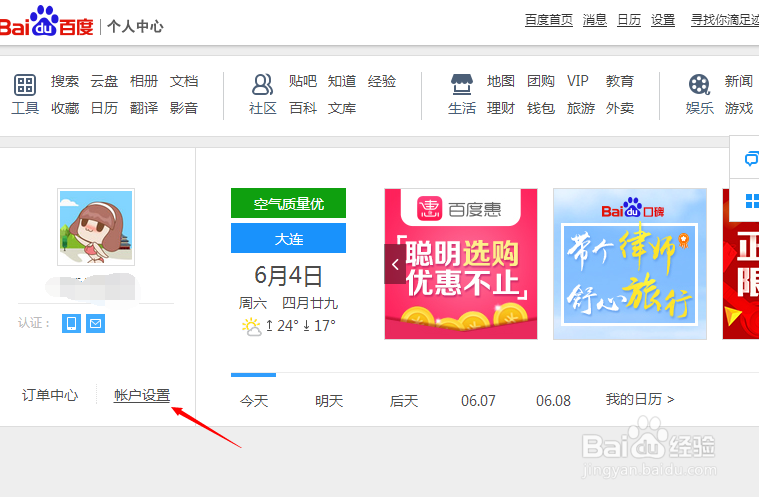Image resolution: width=759 pixels, height=497 pixels.
Task: Open 教育 education
Action: click(x=620, y=81)
